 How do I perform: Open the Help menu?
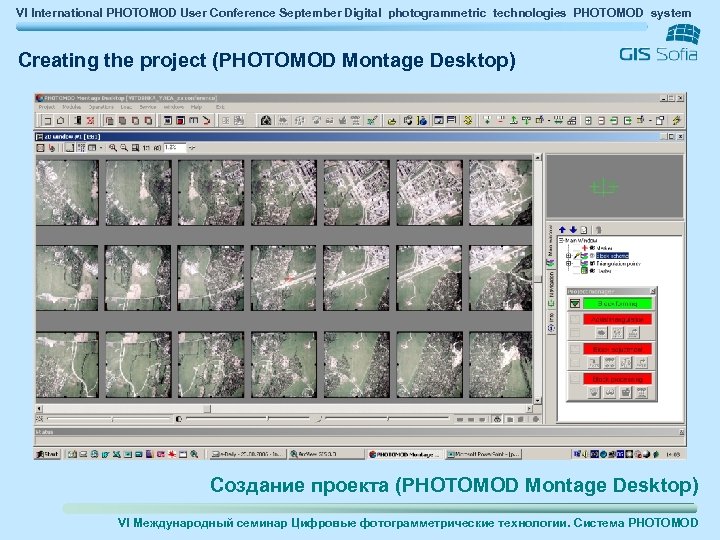click(196, 107)
